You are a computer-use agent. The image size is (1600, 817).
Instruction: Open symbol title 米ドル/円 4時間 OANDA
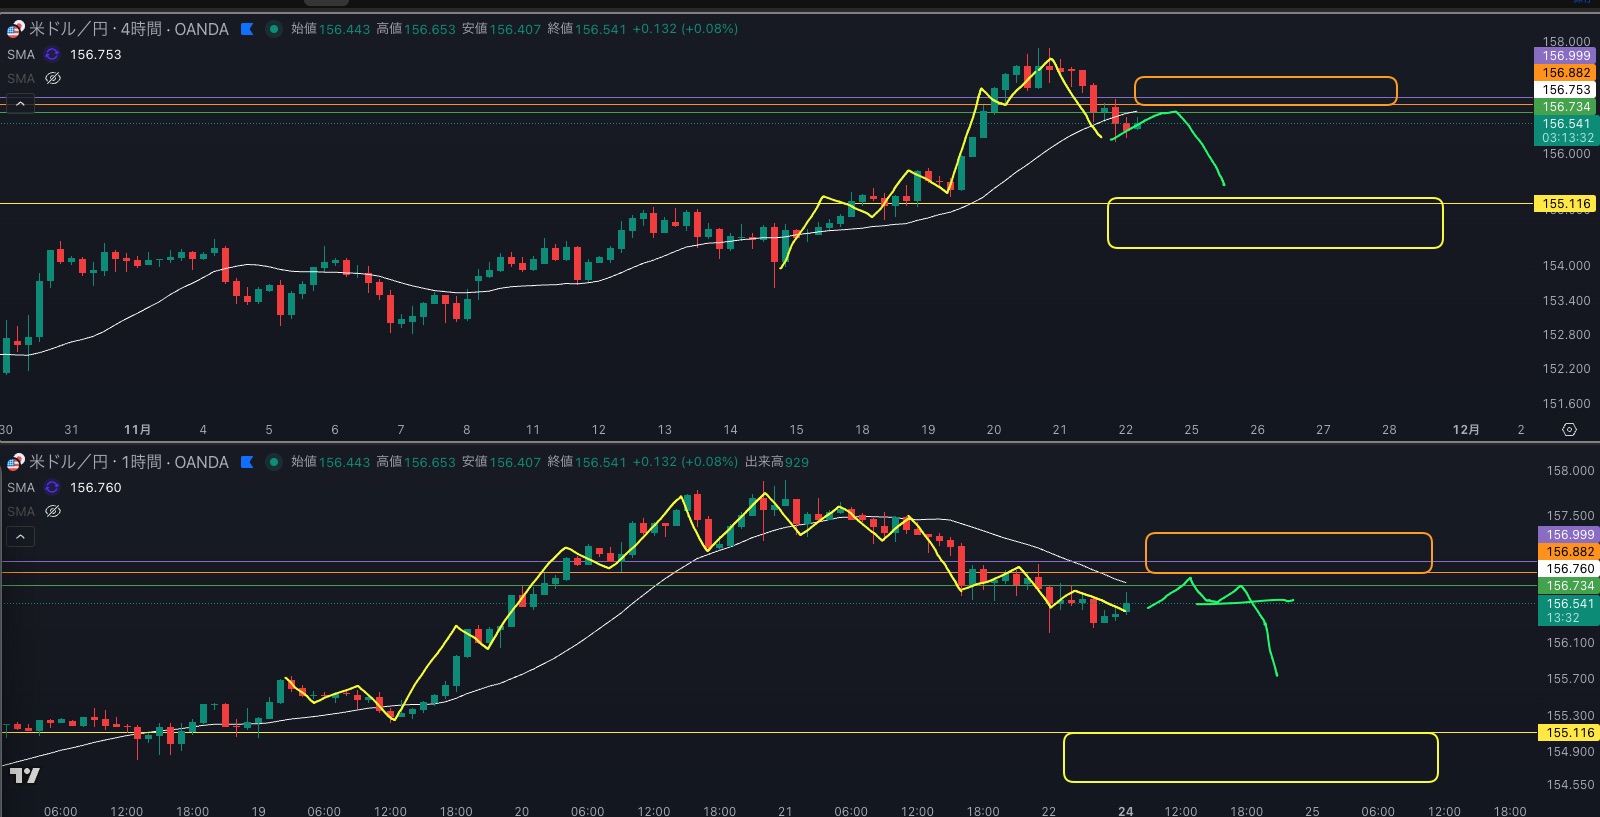(128, 29)
